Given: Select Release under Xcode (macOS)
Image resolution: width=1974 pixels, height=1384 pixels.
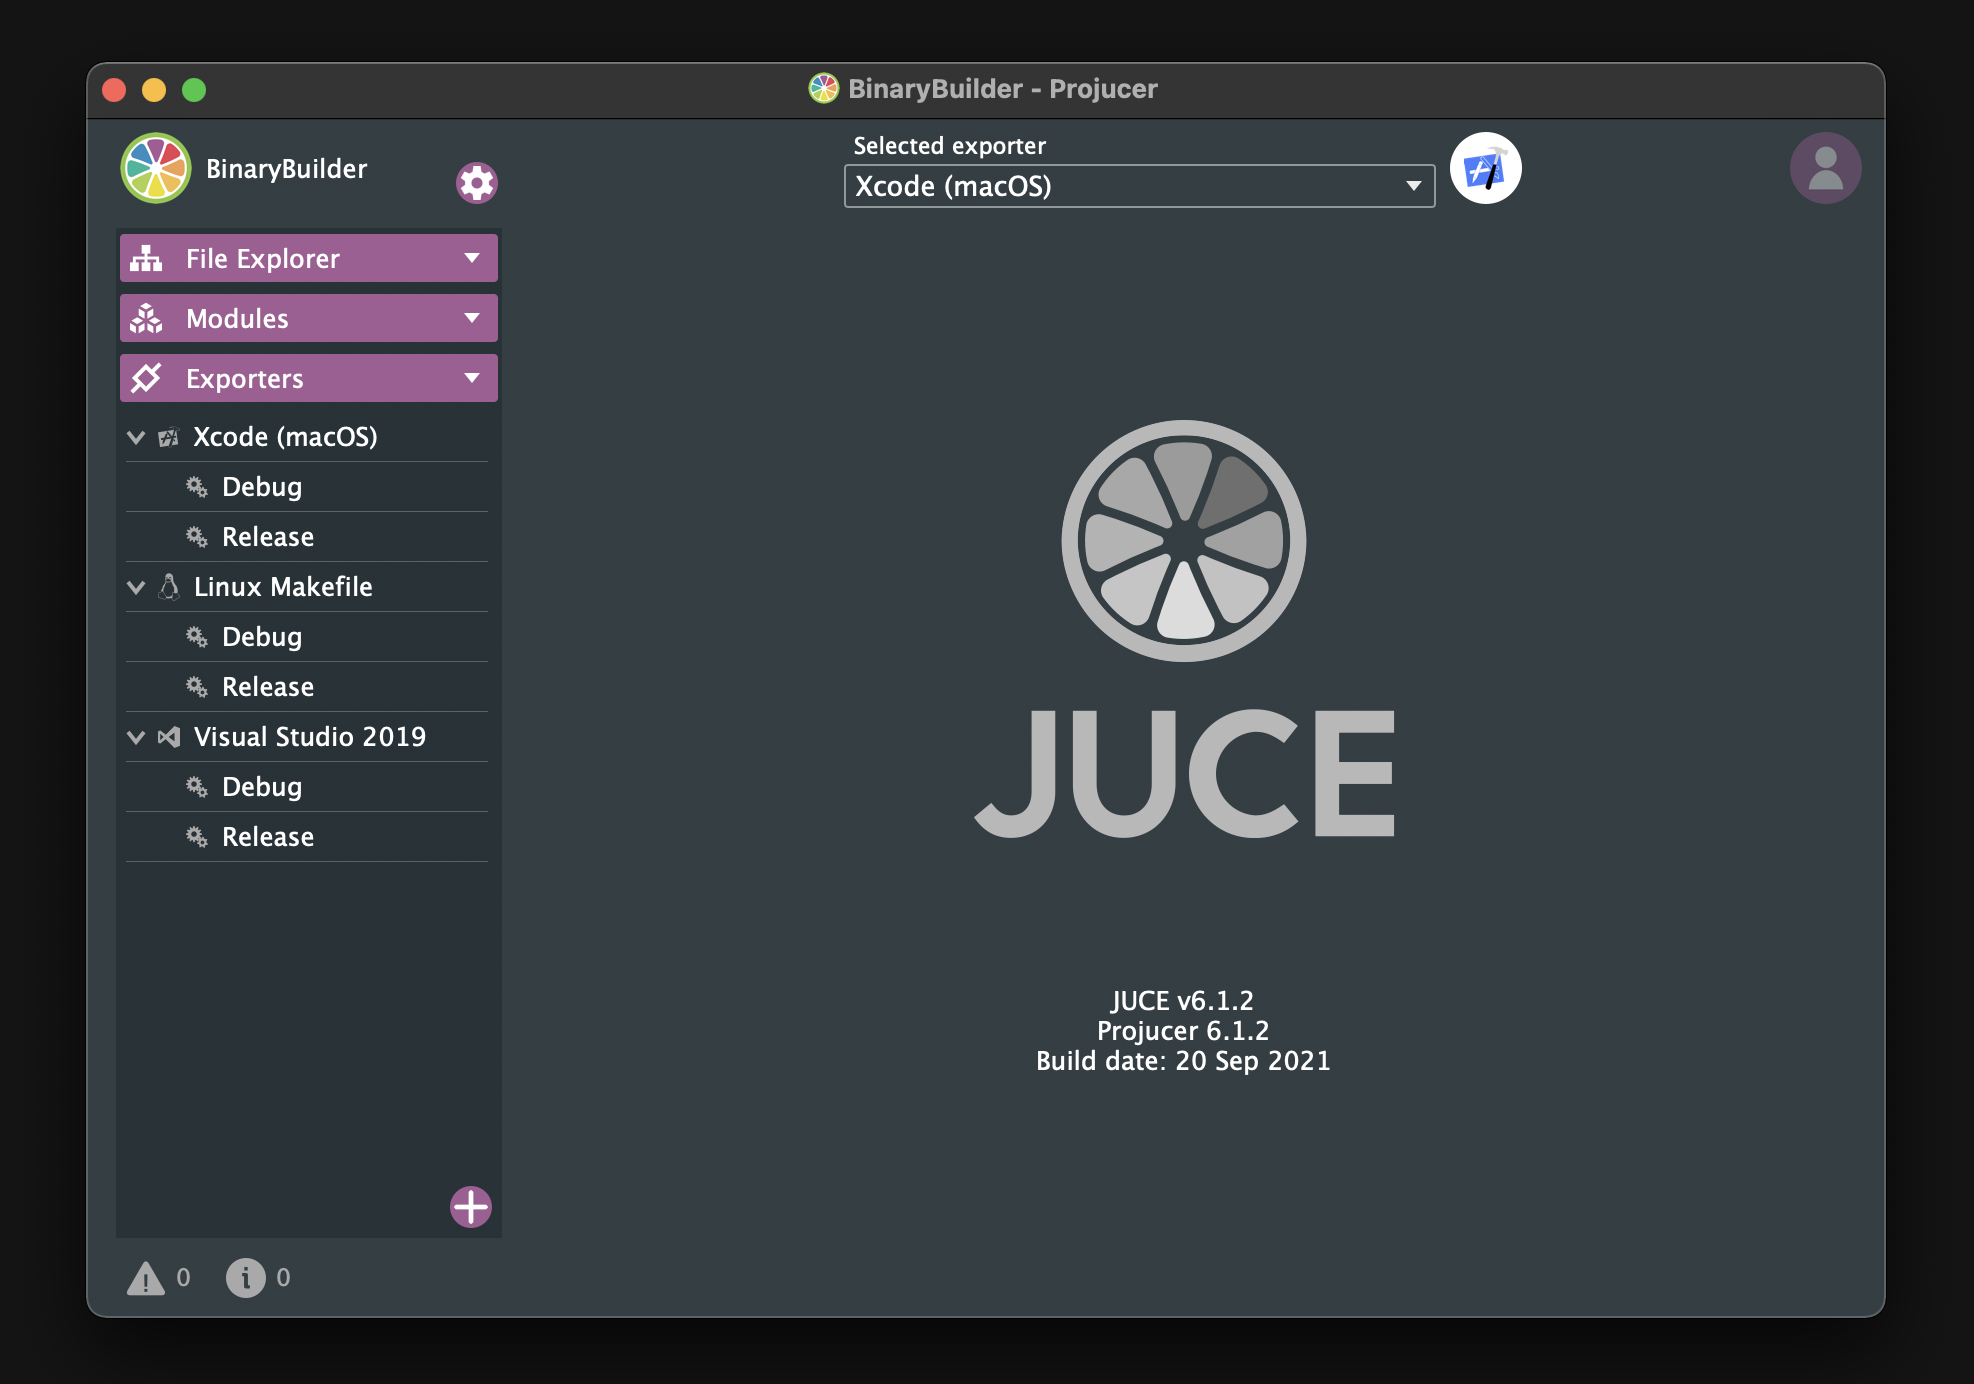Looking at the screenshot, I should 307,537.
